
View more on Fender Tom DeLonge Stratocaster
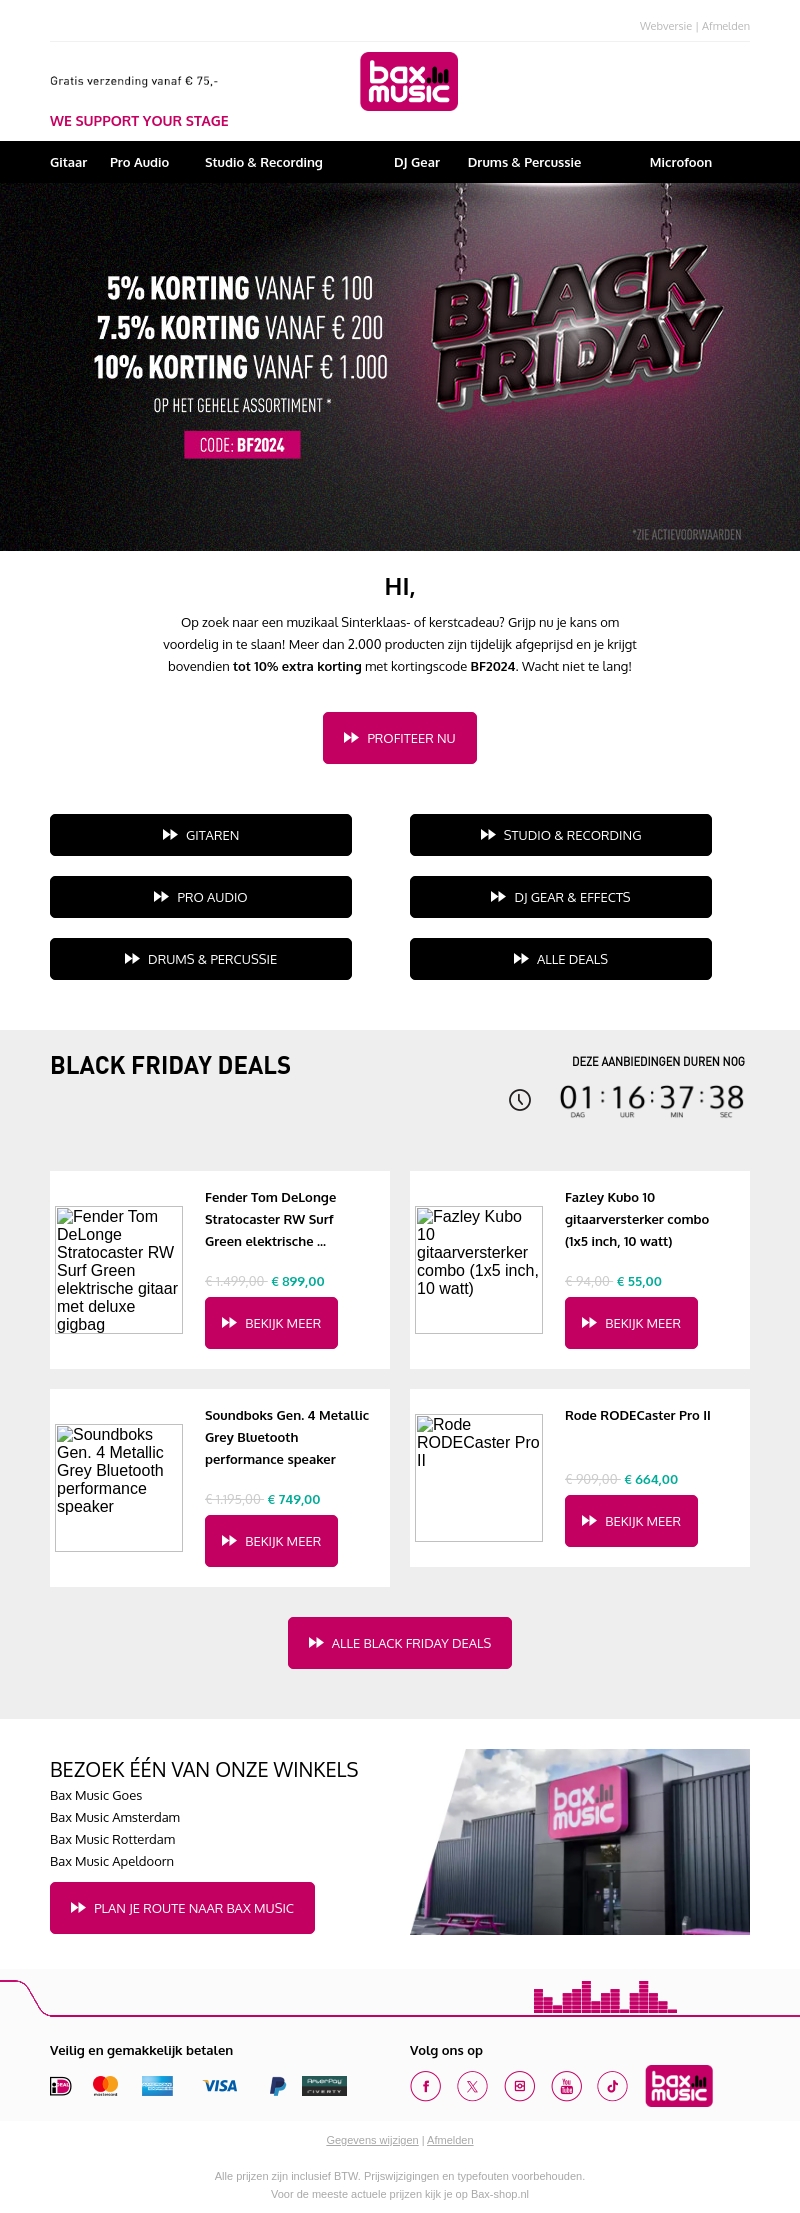point(271,1323)
